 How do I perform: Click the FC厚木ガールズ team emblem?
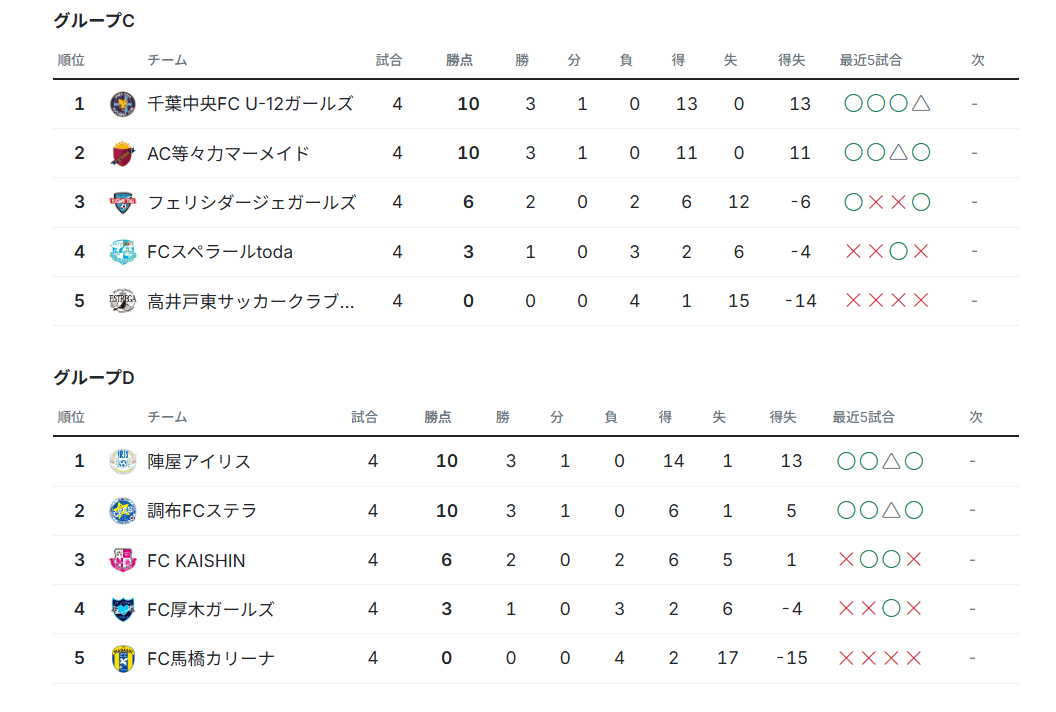pos(123,609)
